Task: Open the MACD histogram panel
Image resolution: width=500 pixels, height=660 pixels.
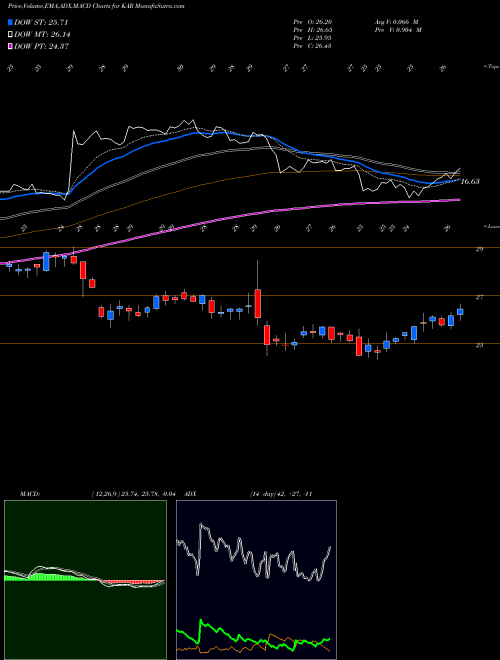Action: tap(85, 580)
